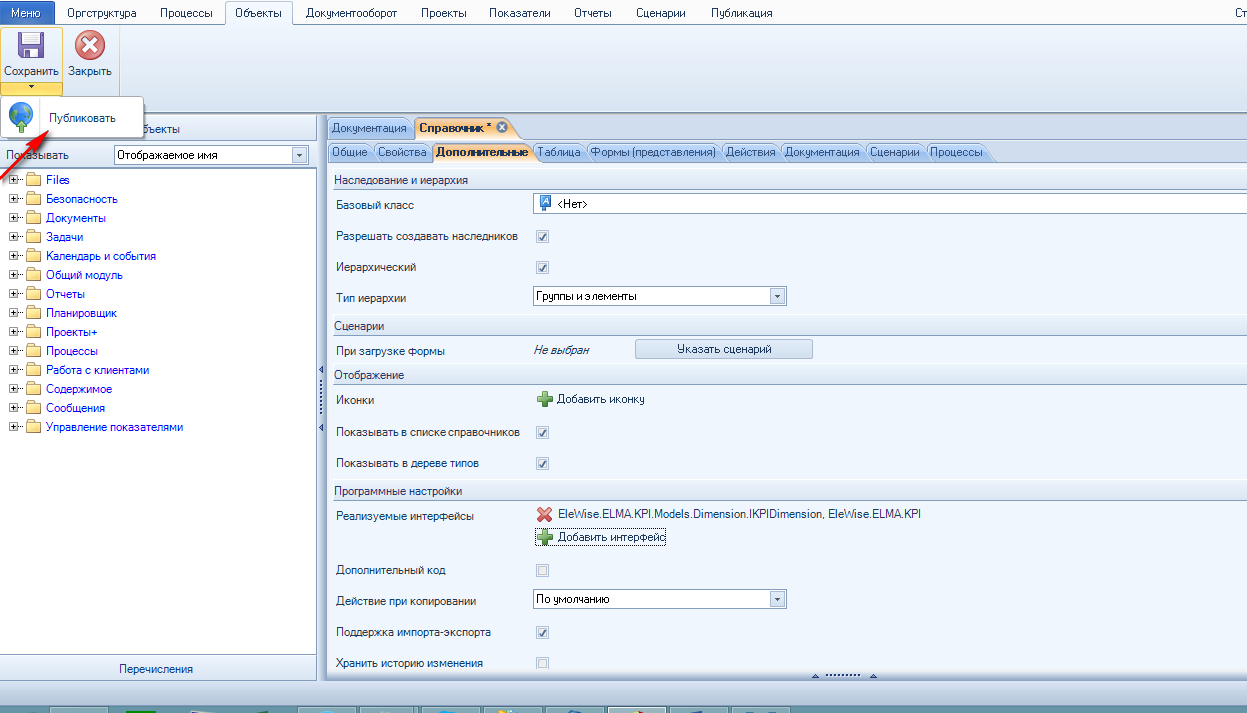
Task: Uncheck the Иерархический checkbox
Action: coord(543,268)
